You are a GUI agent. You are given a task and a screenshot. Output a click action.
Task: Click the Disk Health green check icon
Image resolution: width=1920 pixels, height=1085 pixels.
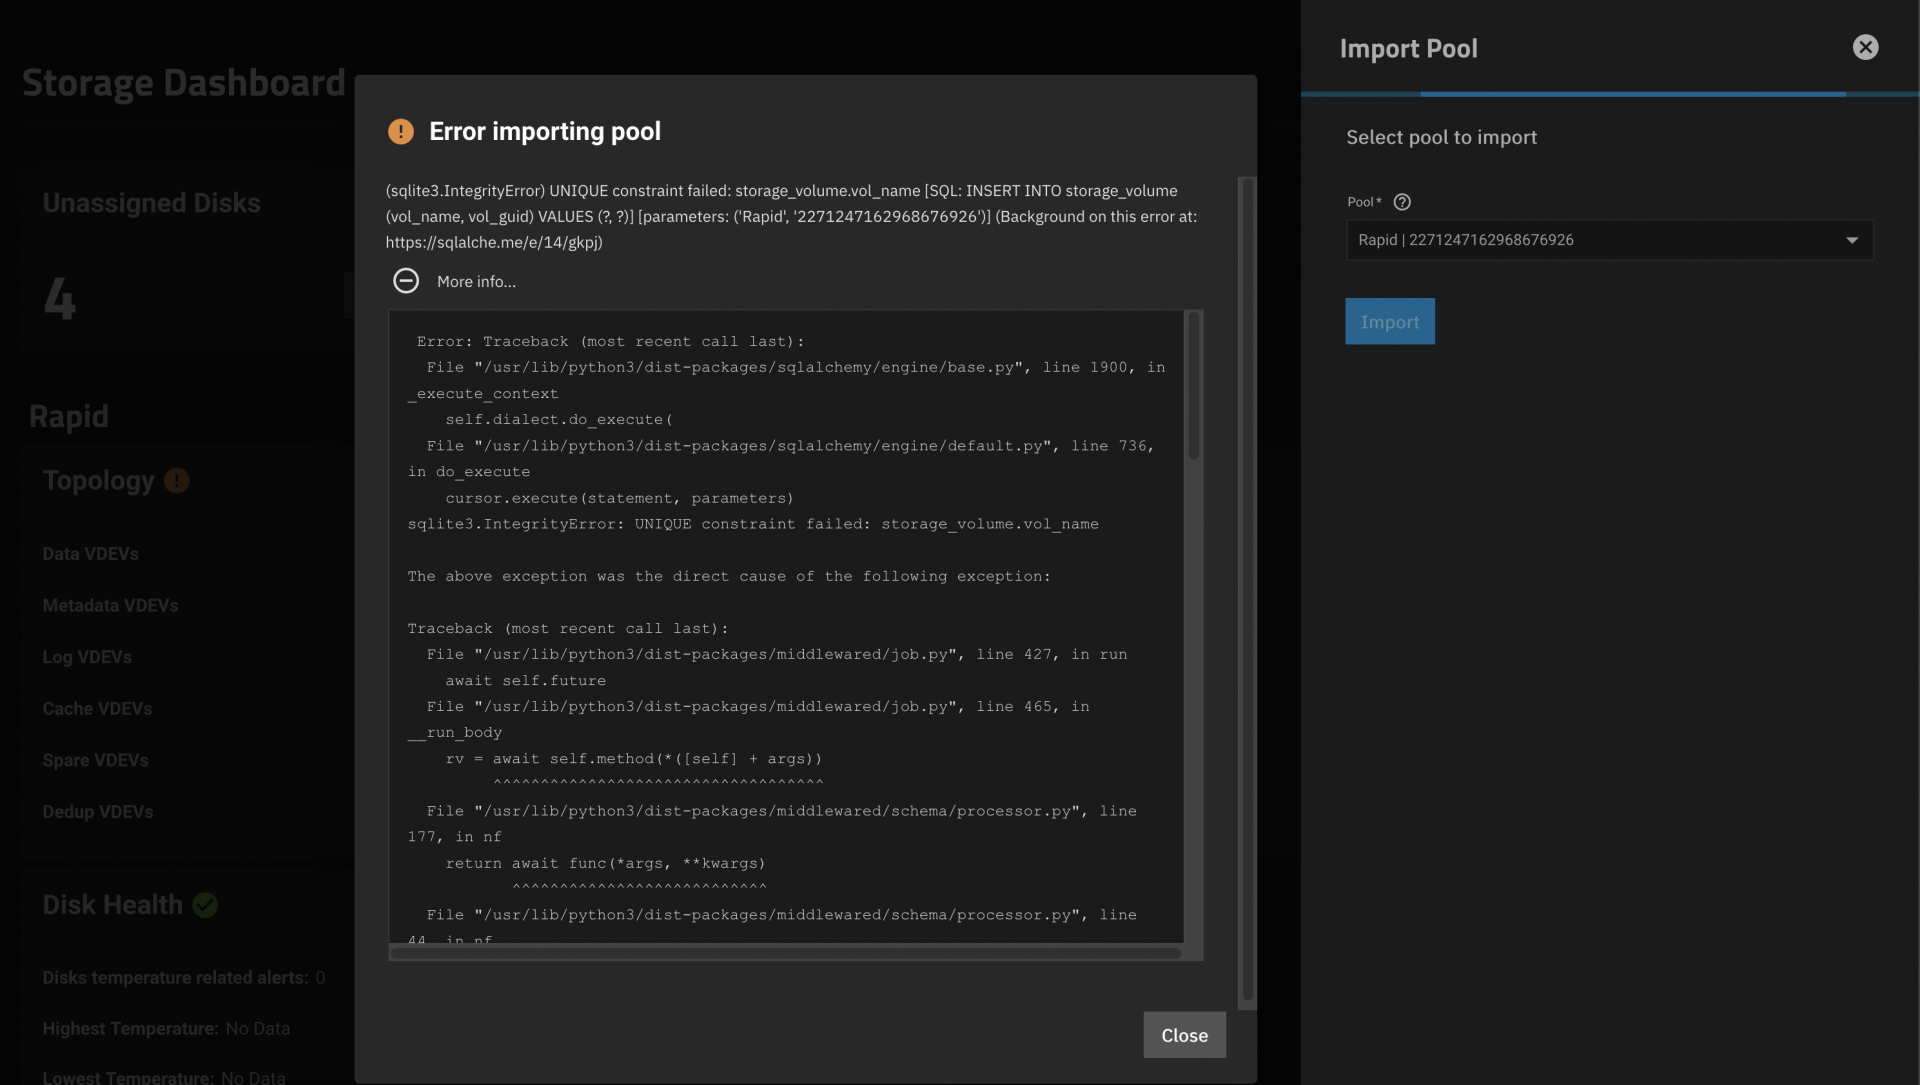[x=205, y=905]
